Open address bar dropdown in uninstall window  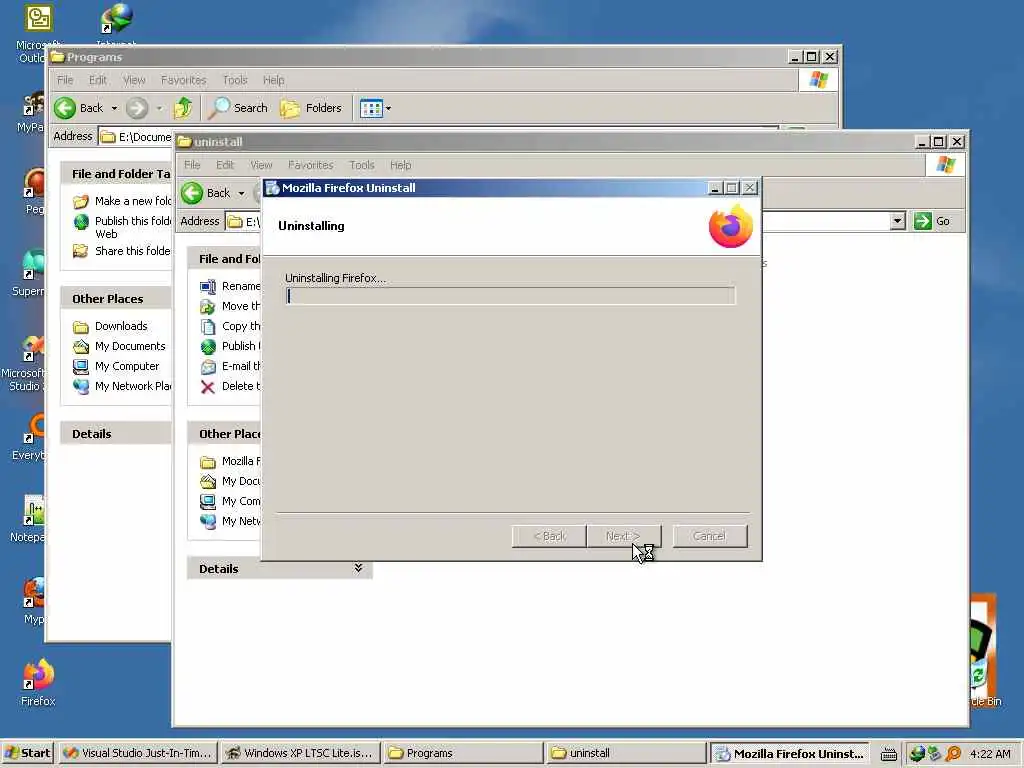click(x=898, y=221)
